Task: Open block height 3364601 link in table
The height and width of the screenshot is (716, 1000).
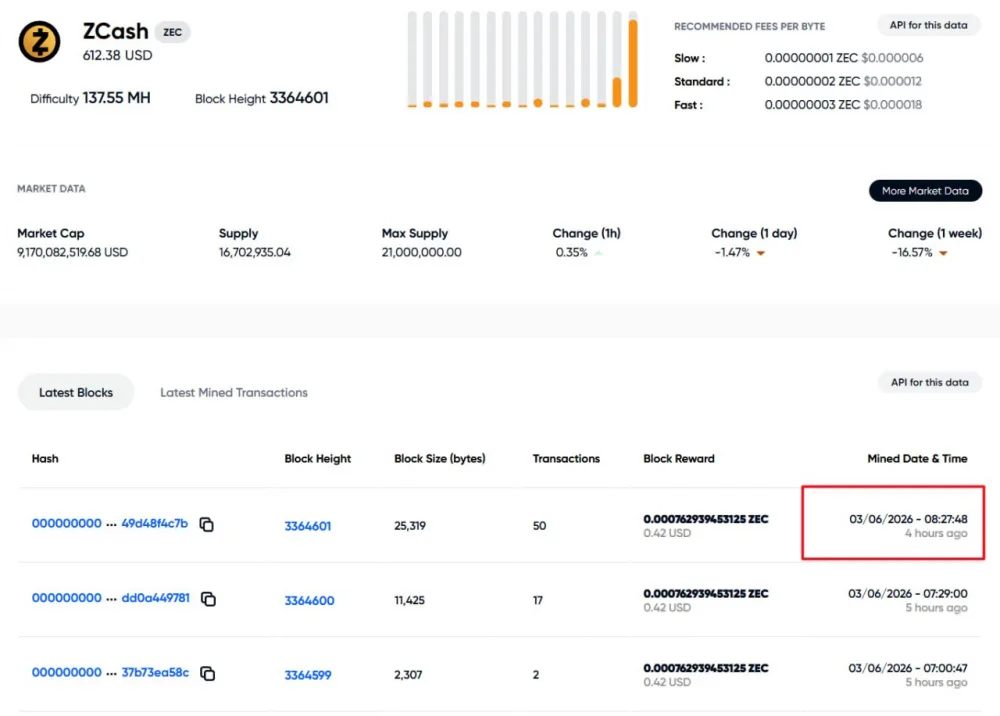Action: tap(307, 526)
